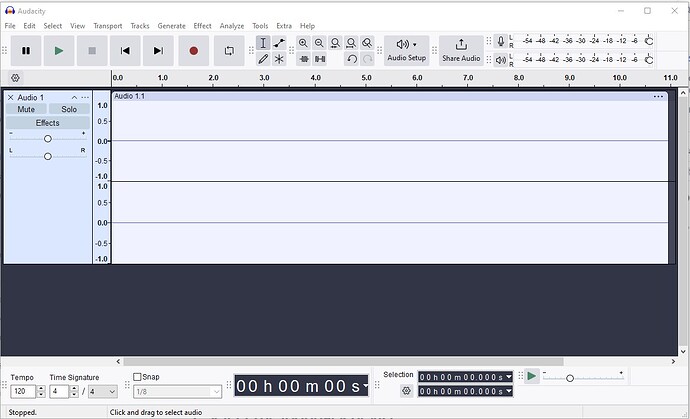Screen dimensions: 690x419
Task: Skip to end of the project
Action: click(158, 51)
